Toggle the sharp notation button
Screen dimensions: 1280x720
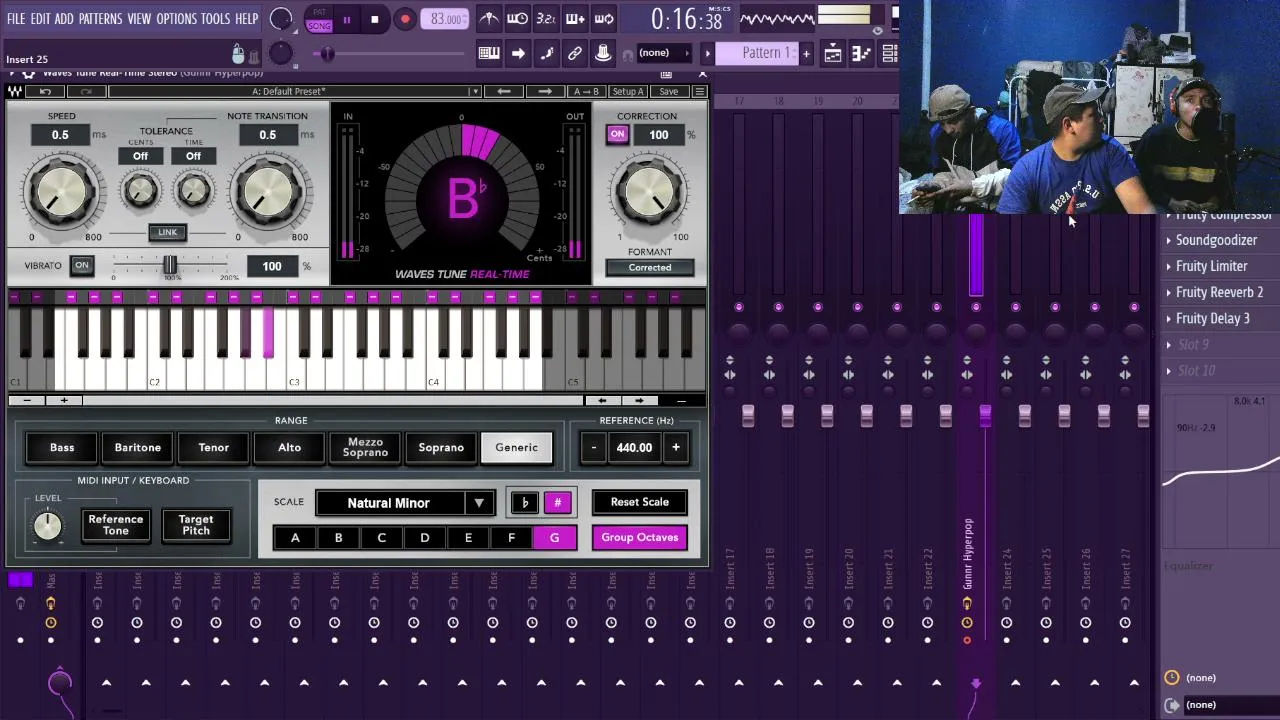(x=558, y=503)
